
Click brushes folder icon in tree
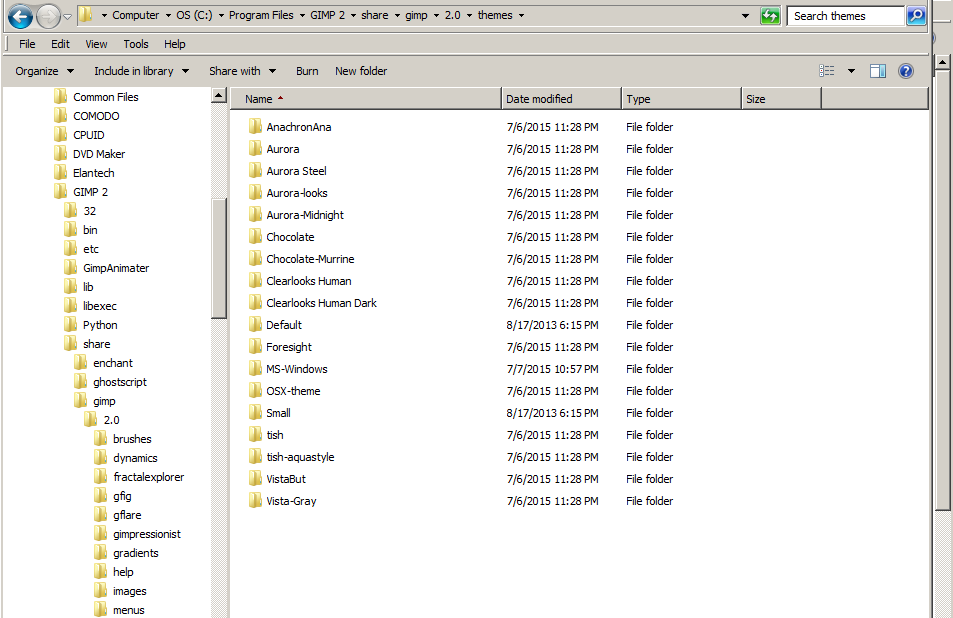(100, 439)
